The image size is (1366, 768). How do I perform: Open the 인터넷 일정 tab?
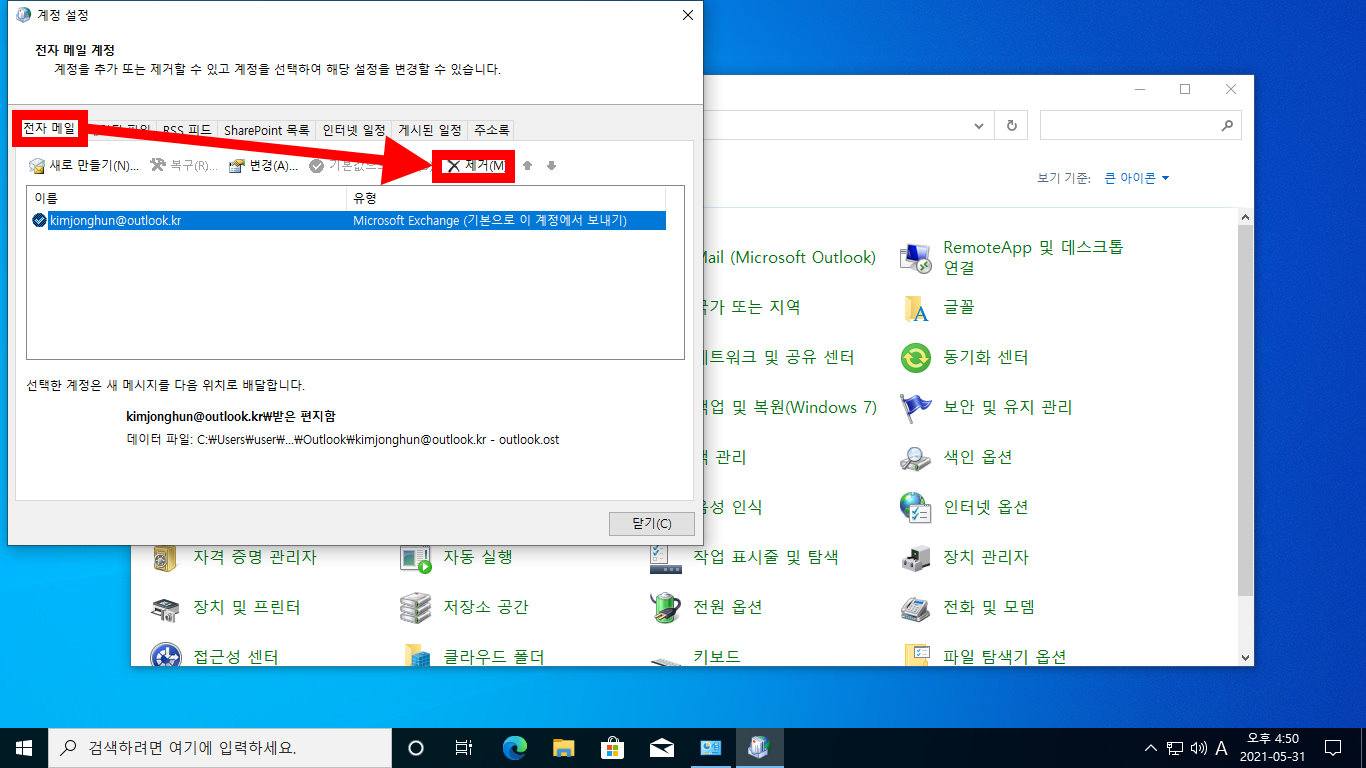354,130
